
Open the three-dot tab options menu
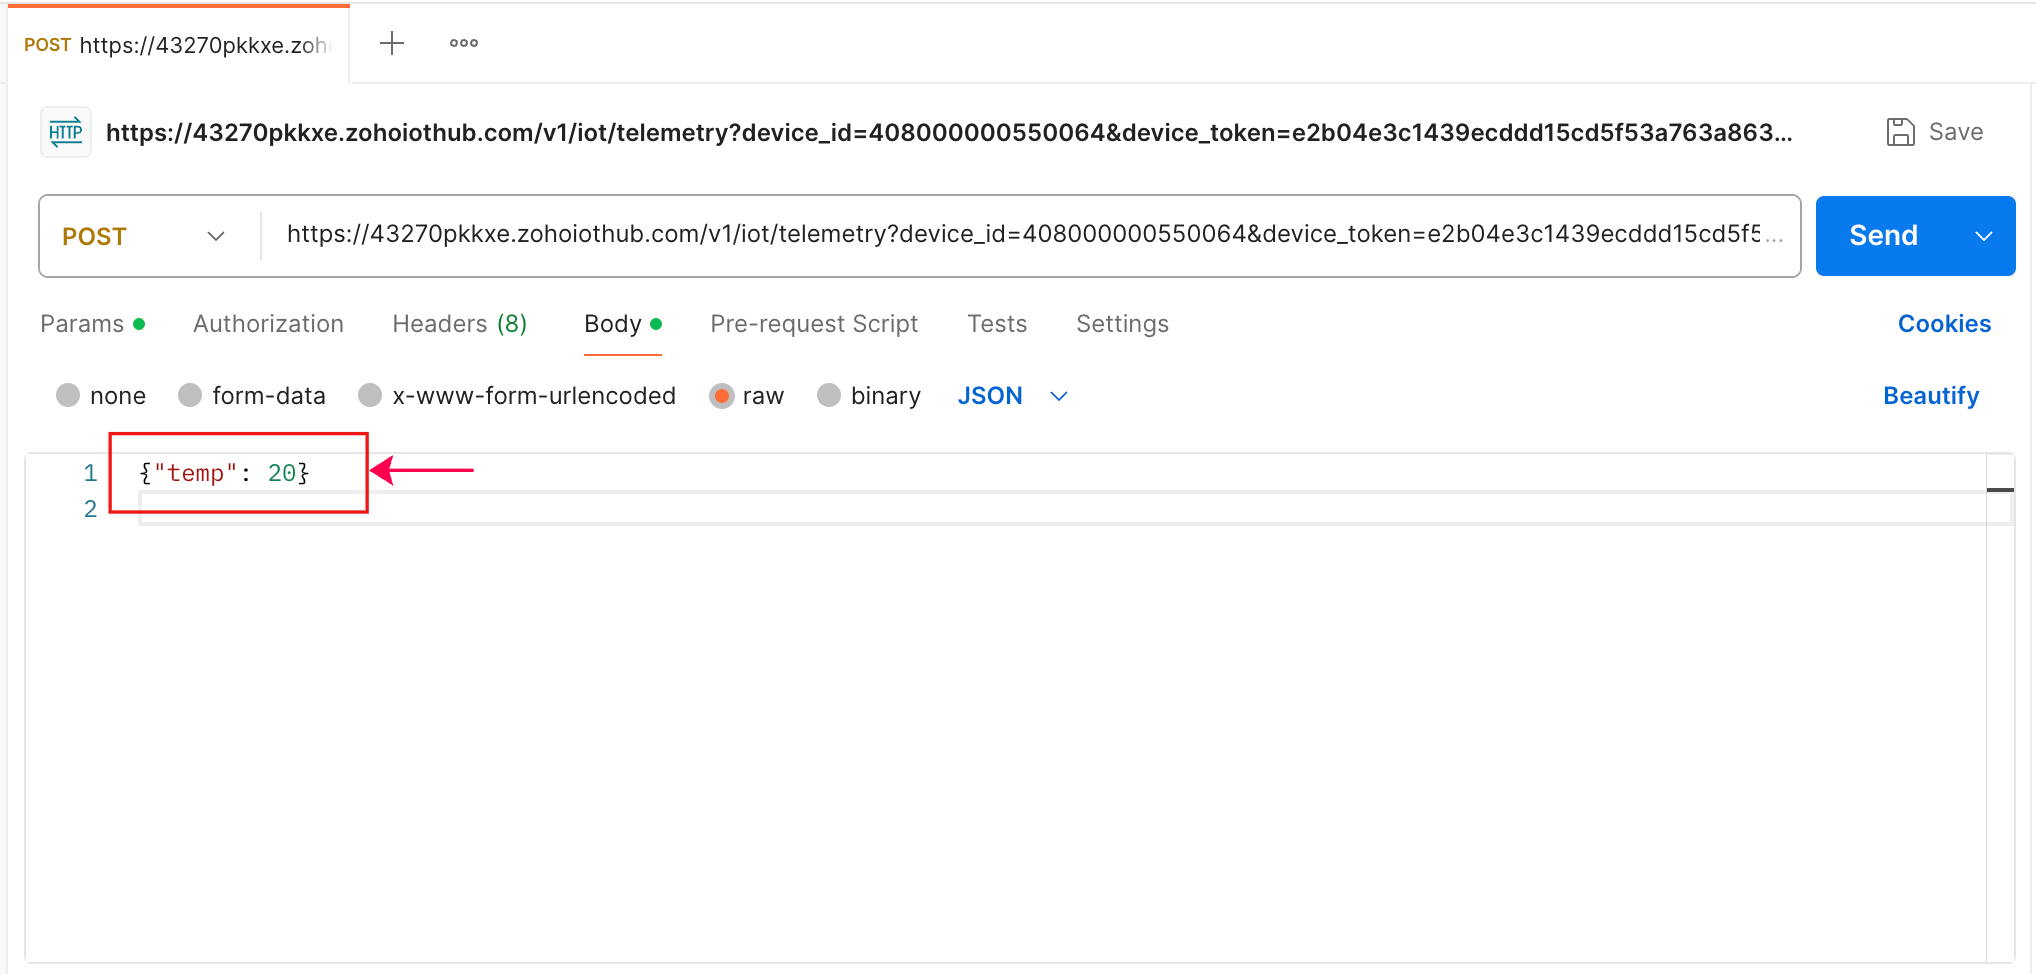tap(463, 43)
